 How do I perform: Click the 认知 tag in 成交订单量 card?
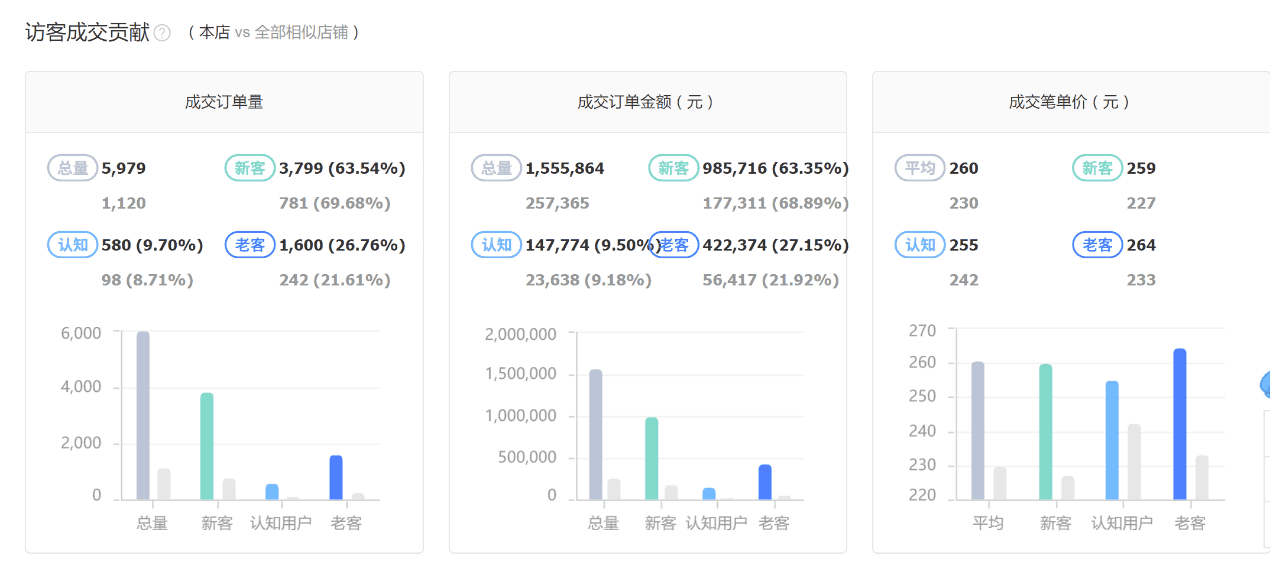pos(73,245)
